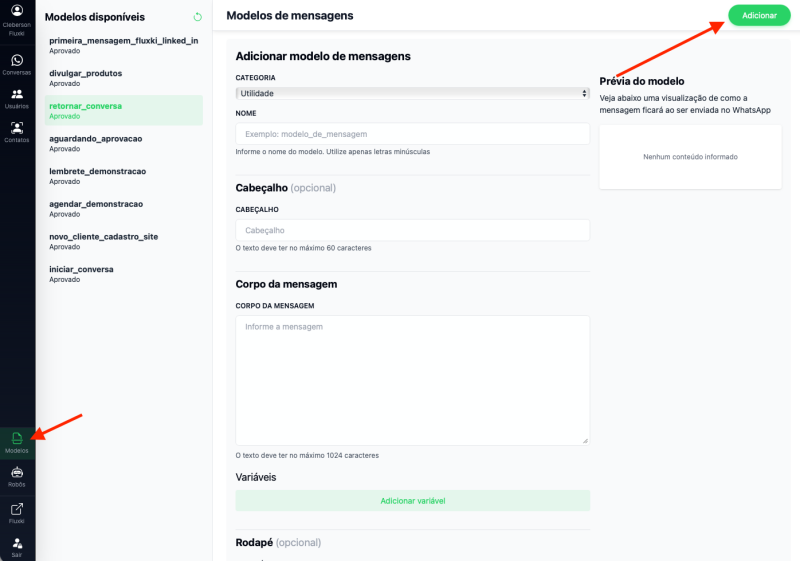Open the Contatos icon in sidebar
800x561 pixels.
pos(17,129)
